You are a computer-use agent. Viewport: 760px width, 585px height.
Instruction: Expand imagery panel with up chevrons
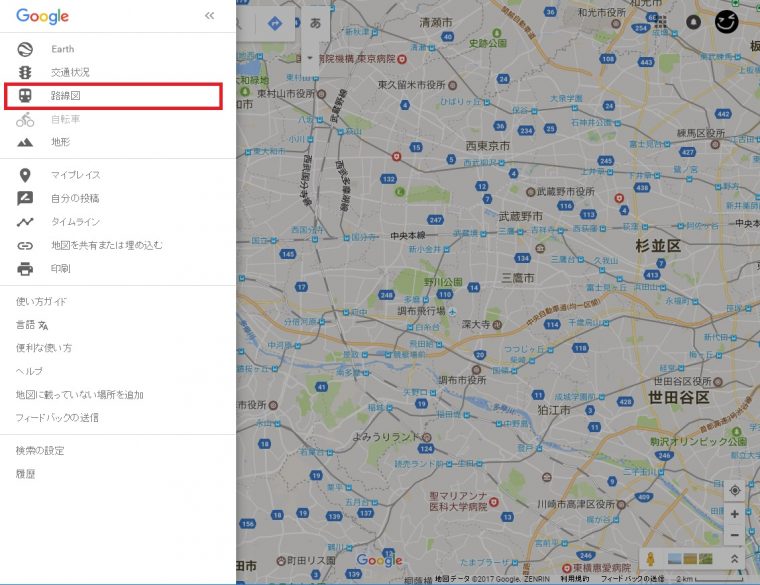point(735,559)
